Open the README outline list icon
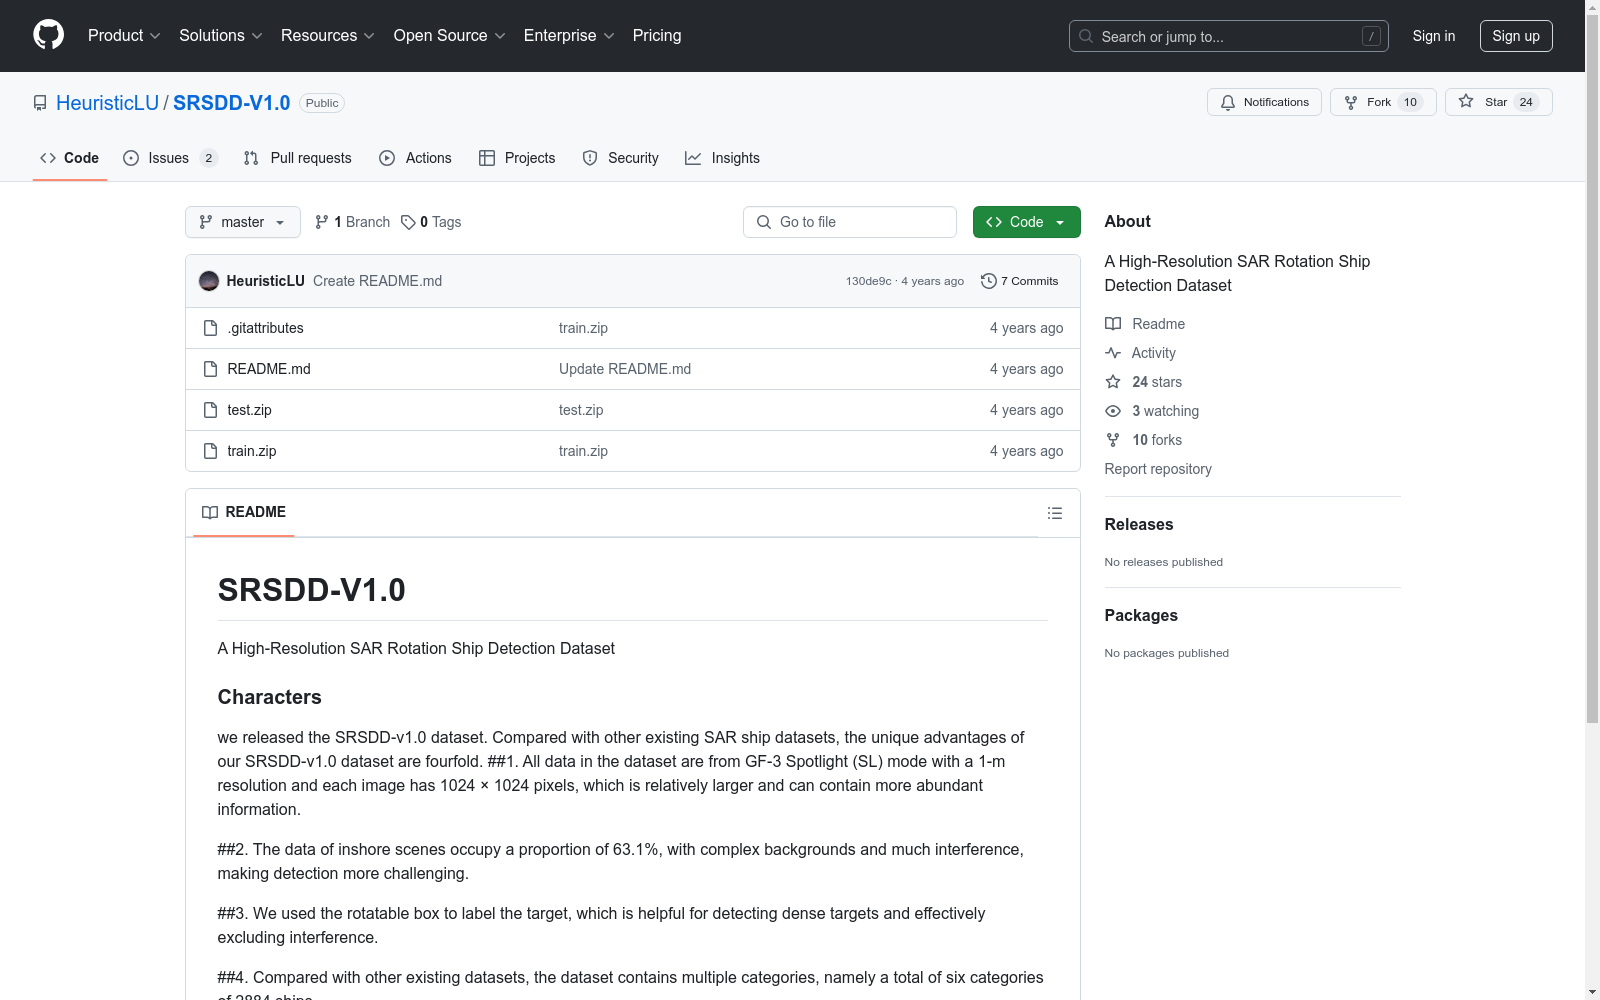This screenshot has height=1000, width=1600. (x=1055, y=513)
